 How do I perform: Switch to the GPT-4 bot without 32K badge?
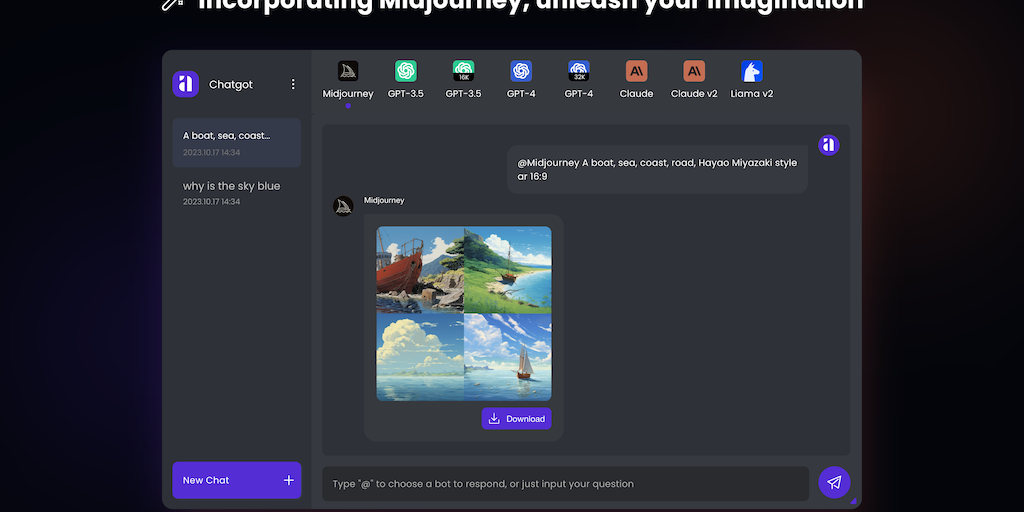pyautogui.click(x=521, y=72)
